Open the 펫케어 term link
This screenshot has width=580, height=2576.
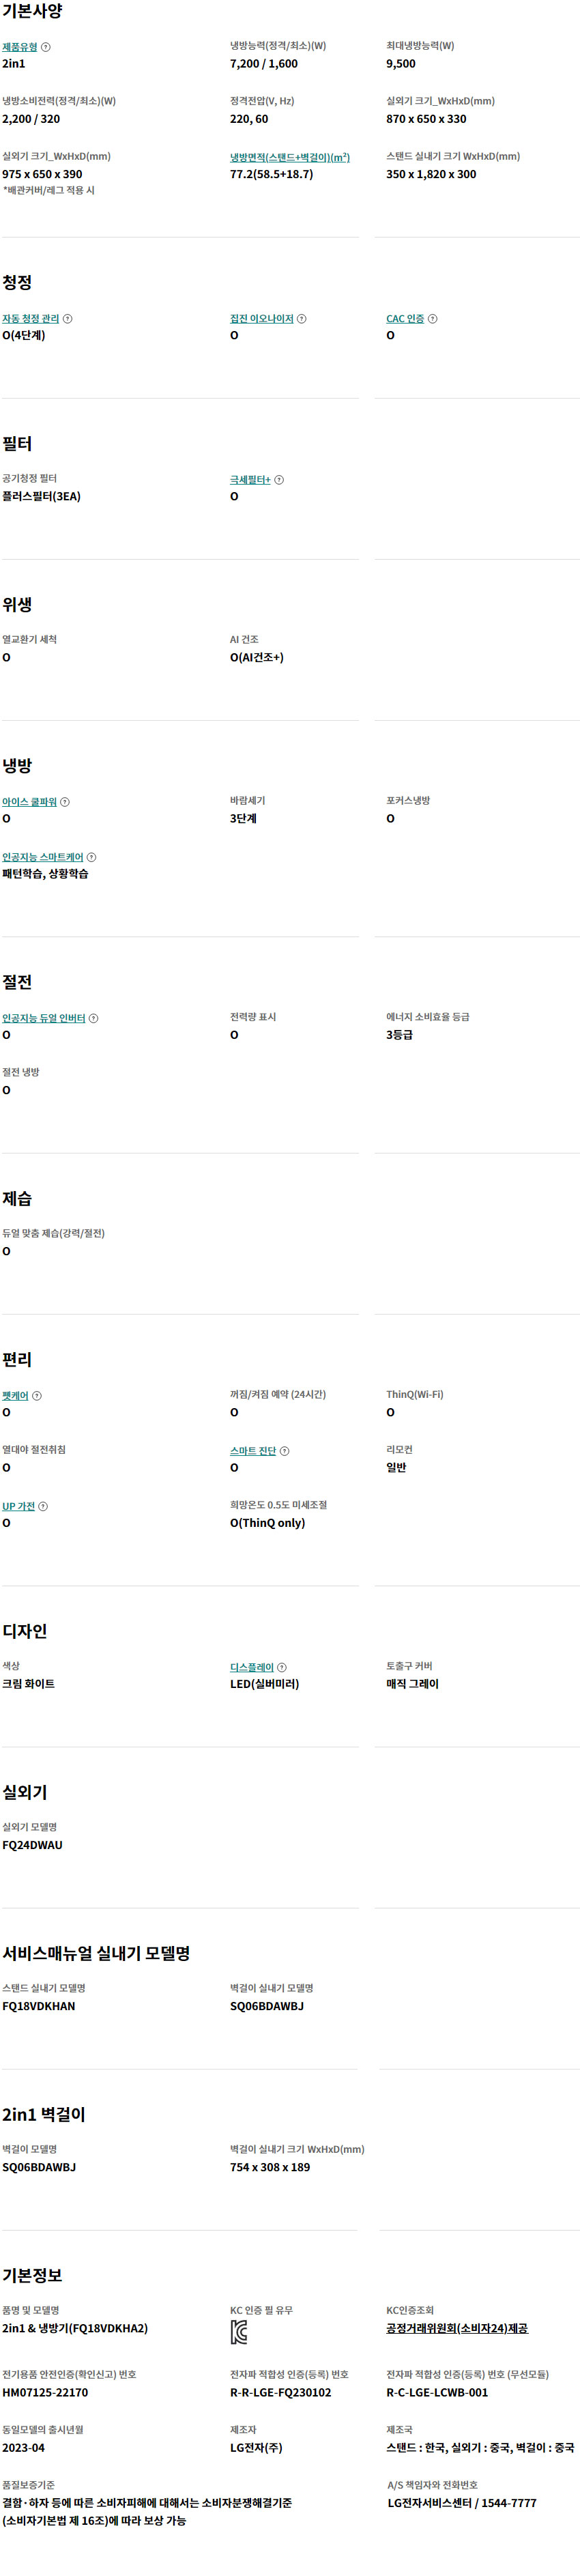pos(15,1396)
